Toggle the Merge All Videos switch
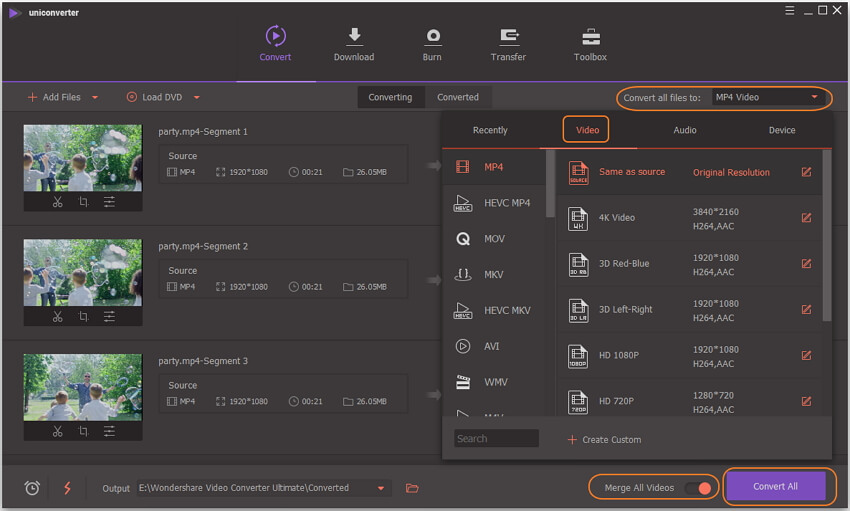This screenshot has height=511, width=850. pyautogui.click(x=698, y=488)
